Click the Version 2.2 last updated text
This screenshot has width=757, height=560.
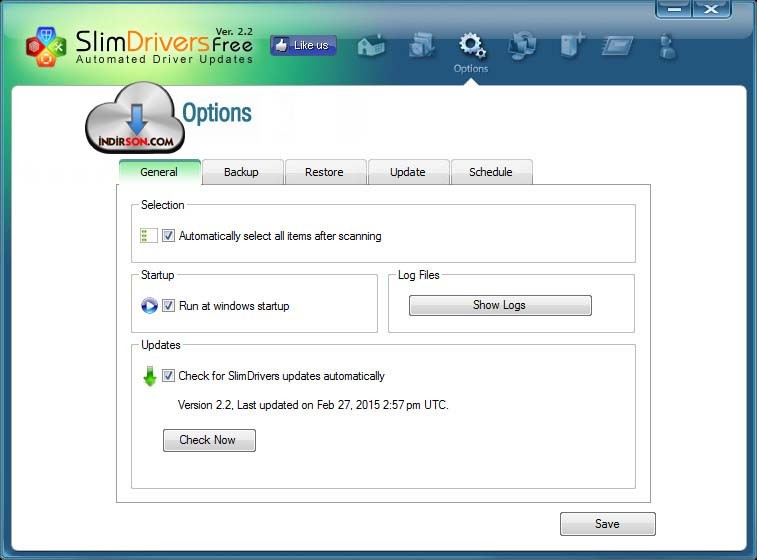tap(313, 405)
